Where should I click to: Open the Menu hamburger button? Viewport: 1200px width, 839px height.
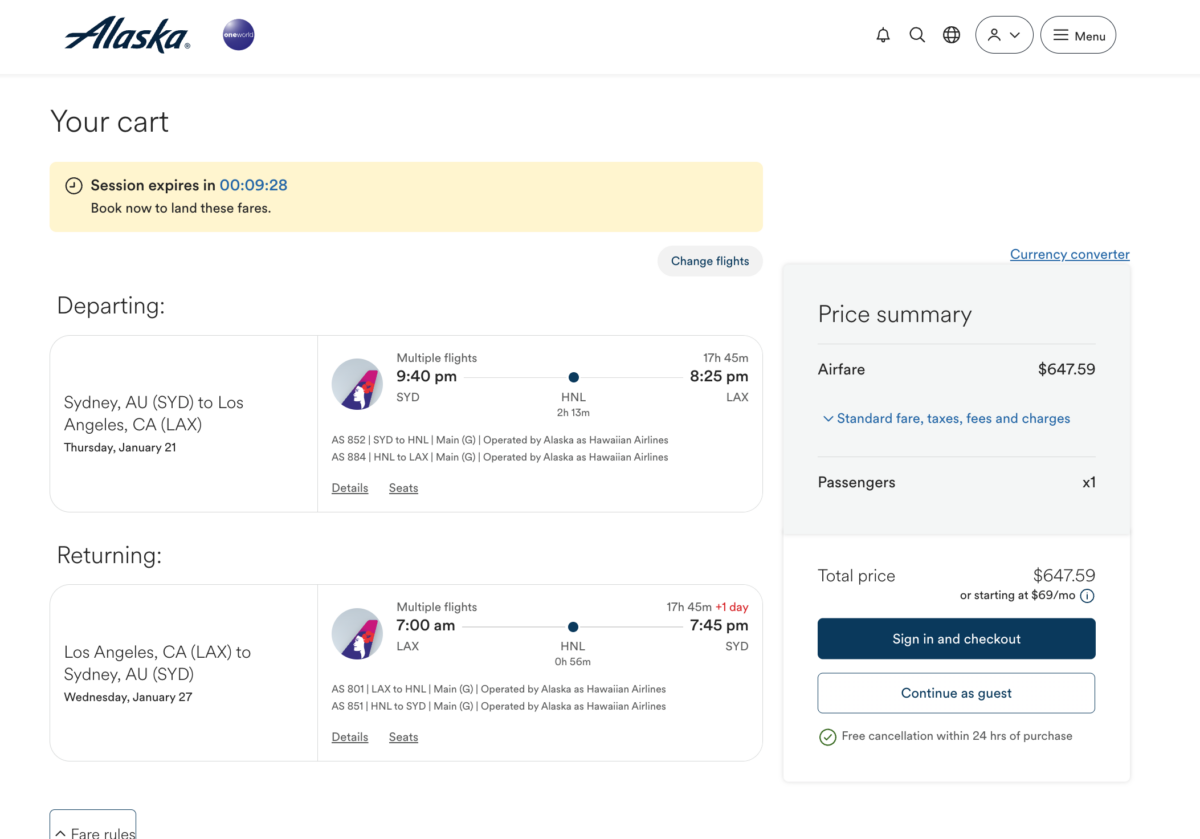click(x=1078, y=35)
